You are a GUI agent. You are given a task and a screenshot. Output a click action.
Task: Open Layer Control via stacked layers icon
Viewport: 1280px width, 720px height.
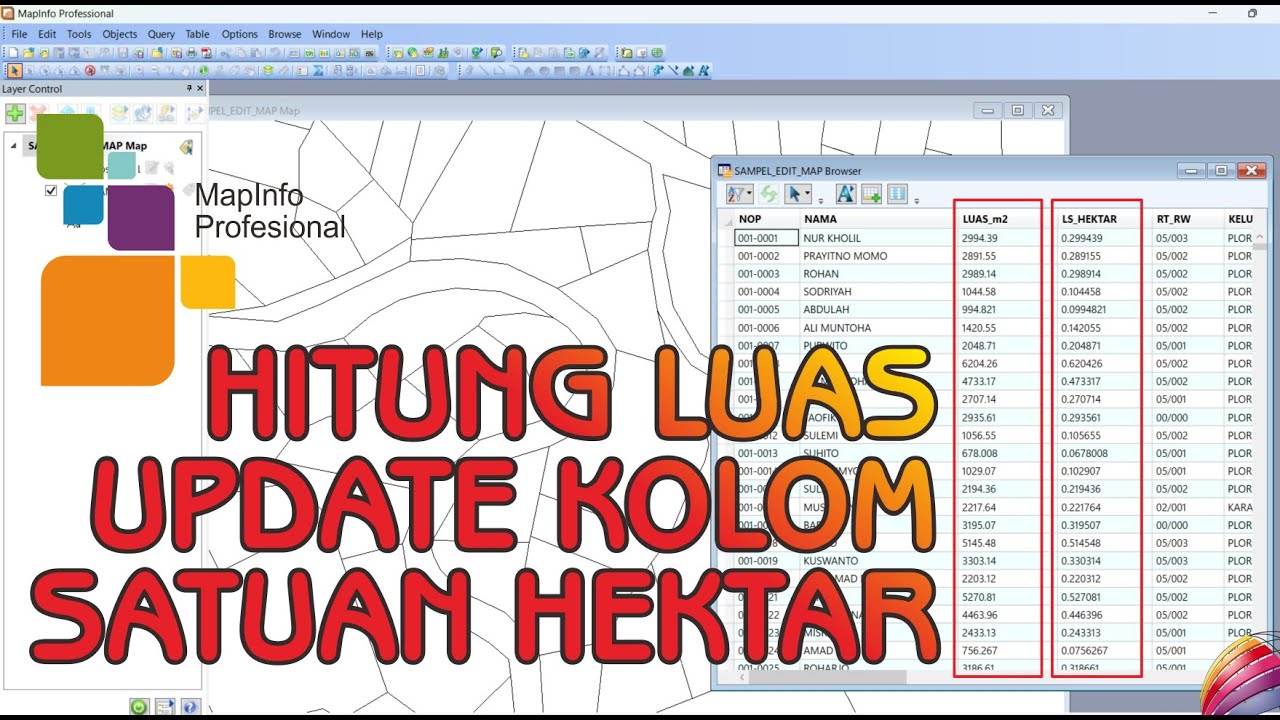(268, 70)
